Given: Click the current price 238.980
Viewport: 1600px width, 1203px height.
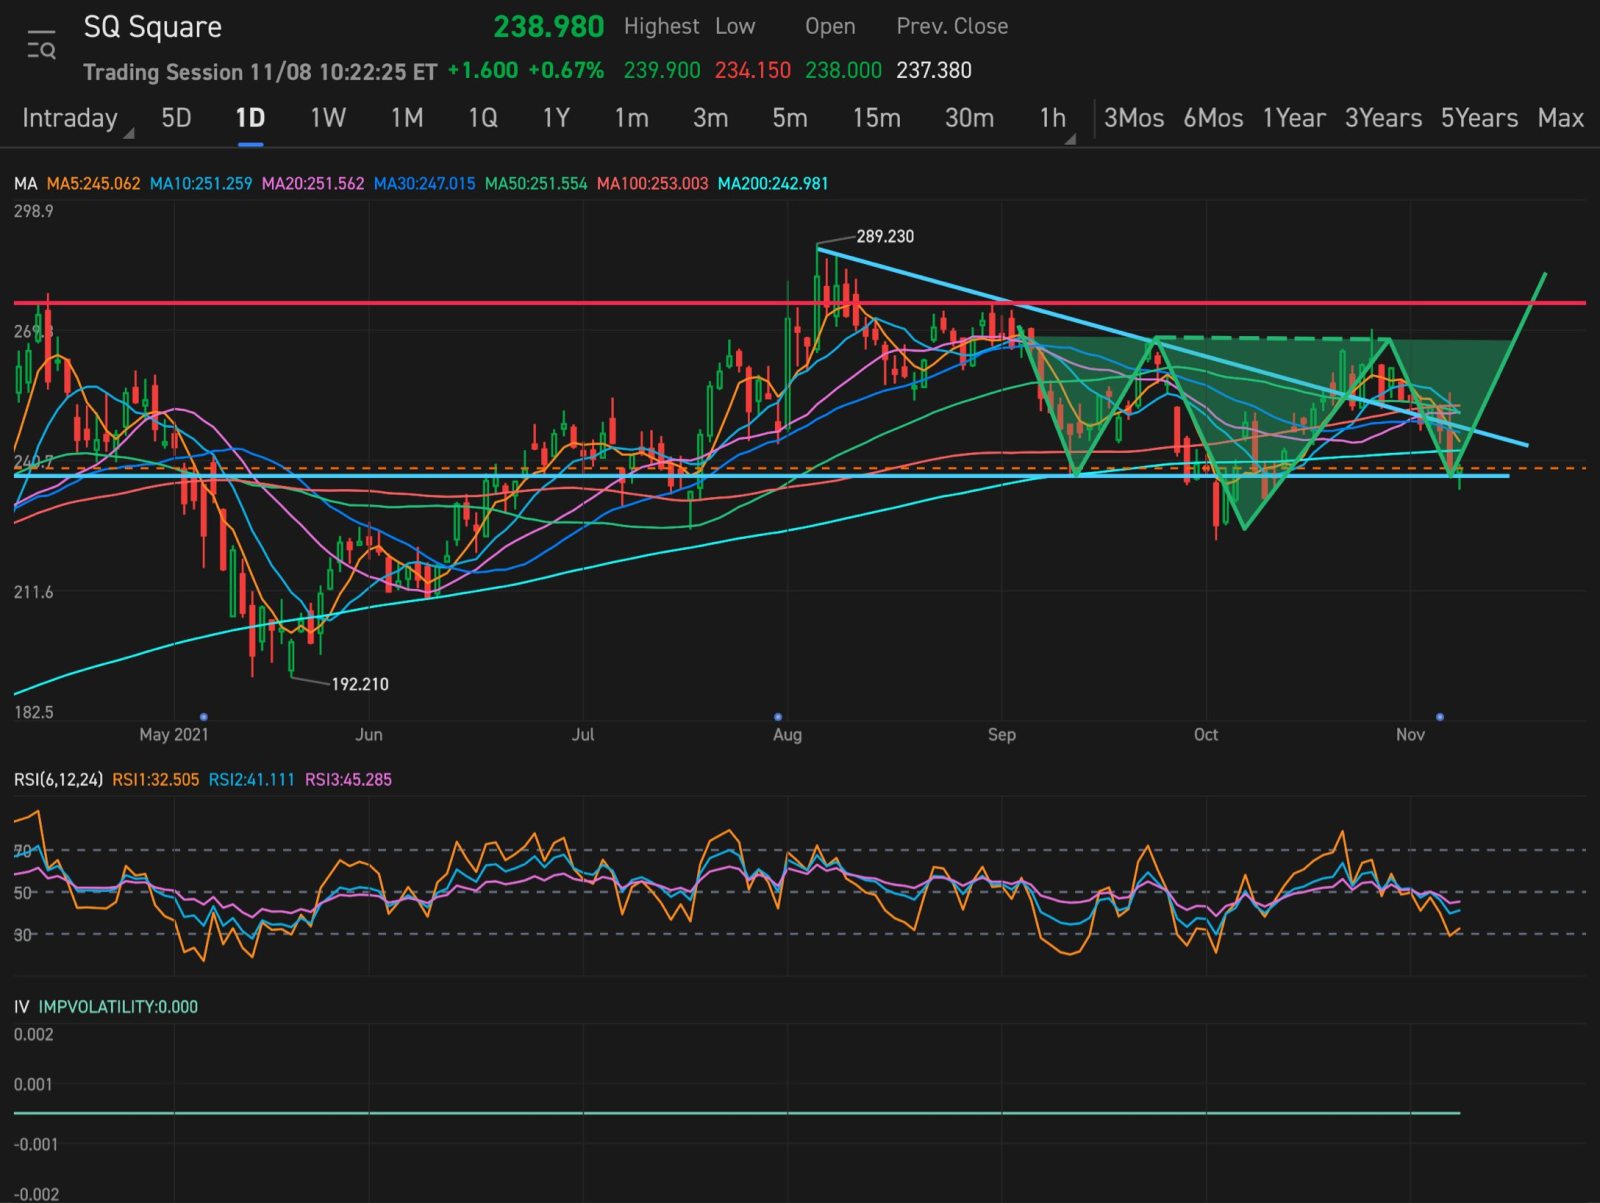Looking at the screenshot, I should click(549, 27).
